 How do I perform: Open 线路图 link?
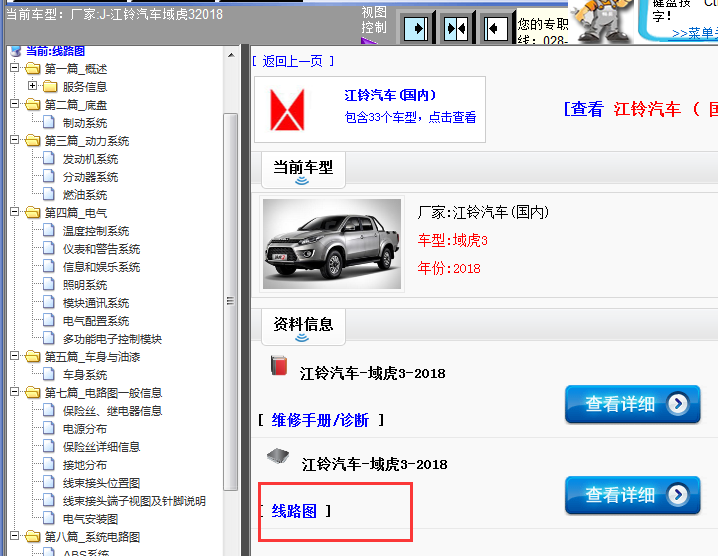click(x=294, y=511)
